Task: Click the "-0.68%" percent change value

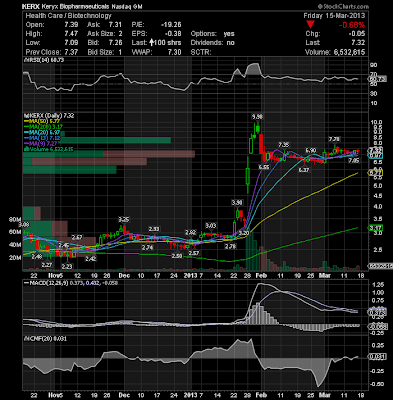Action: pos(351,25)
